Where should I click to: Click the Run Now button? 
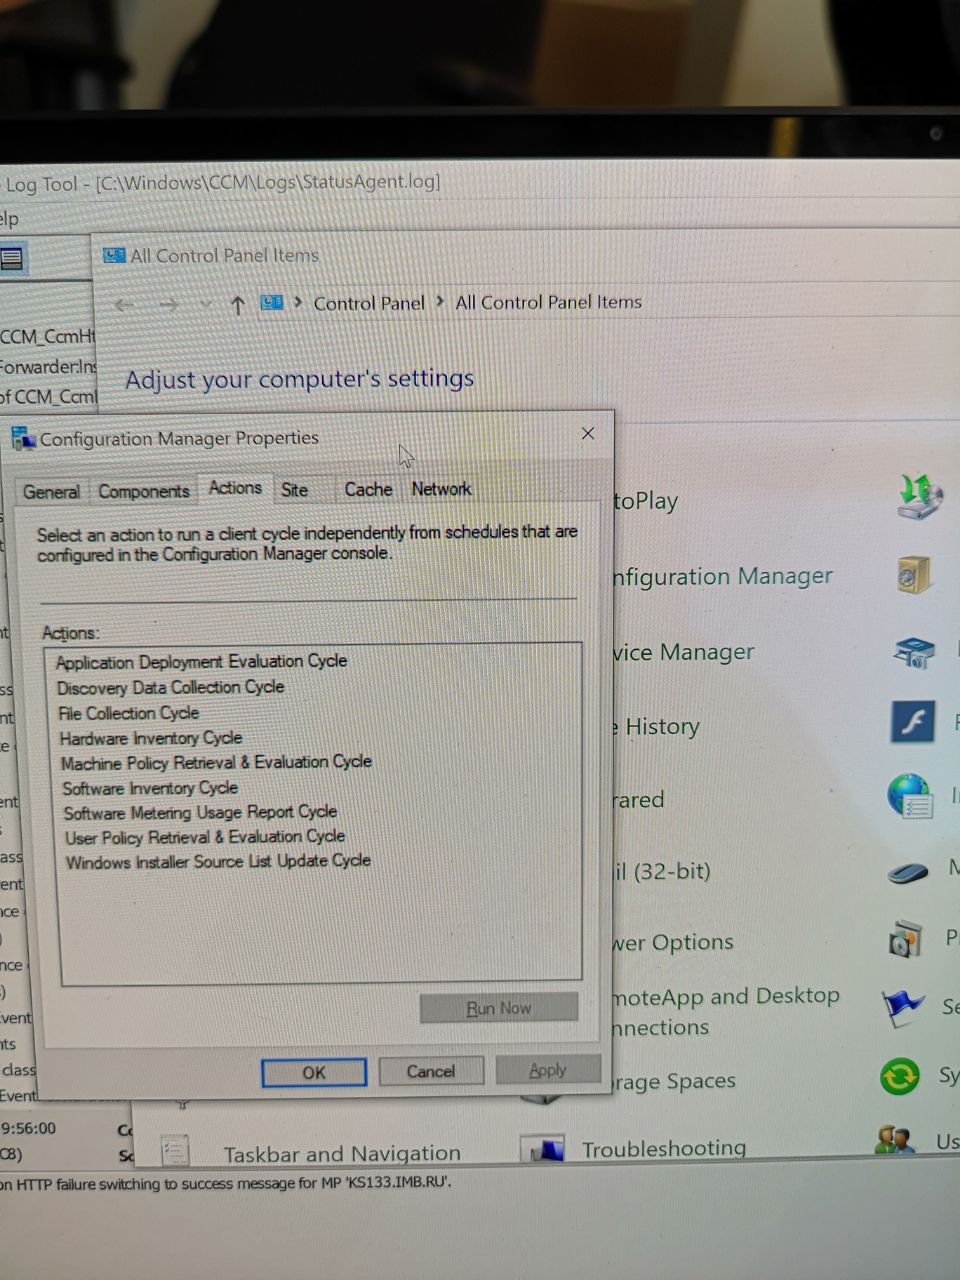tap(499, 1008)
